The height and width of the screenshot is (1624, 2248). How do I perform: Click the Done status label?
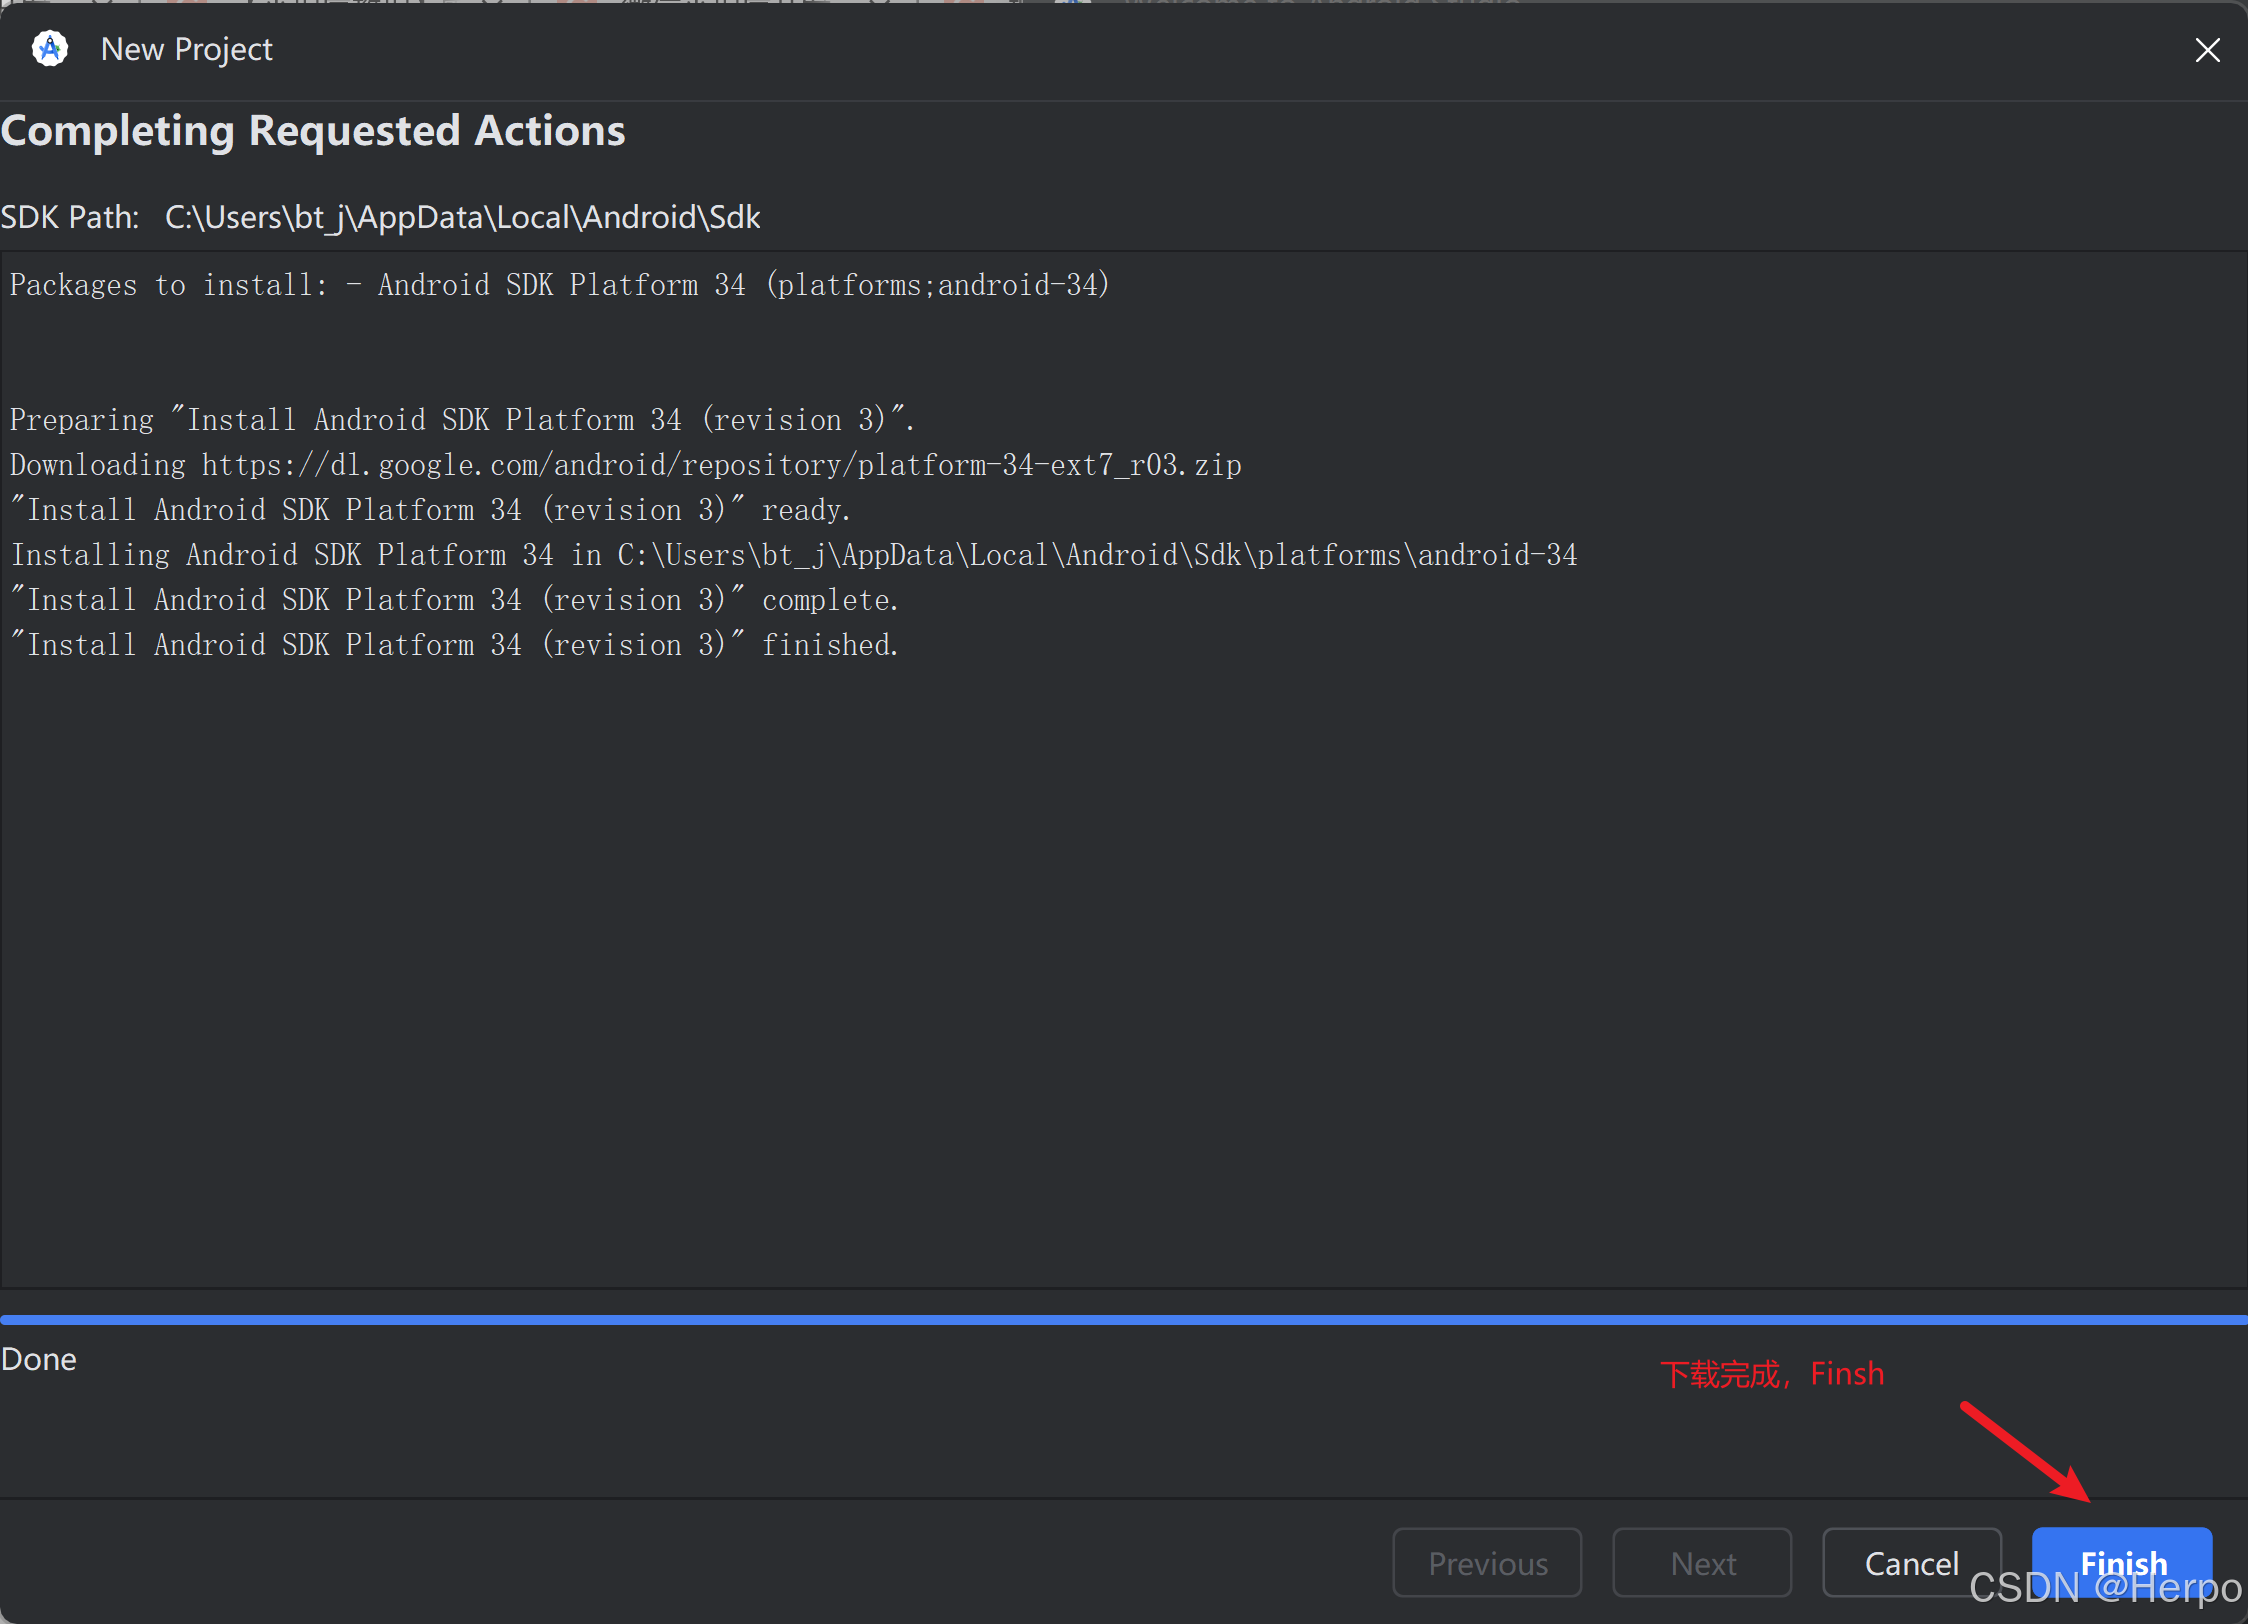coord(39,1359)
